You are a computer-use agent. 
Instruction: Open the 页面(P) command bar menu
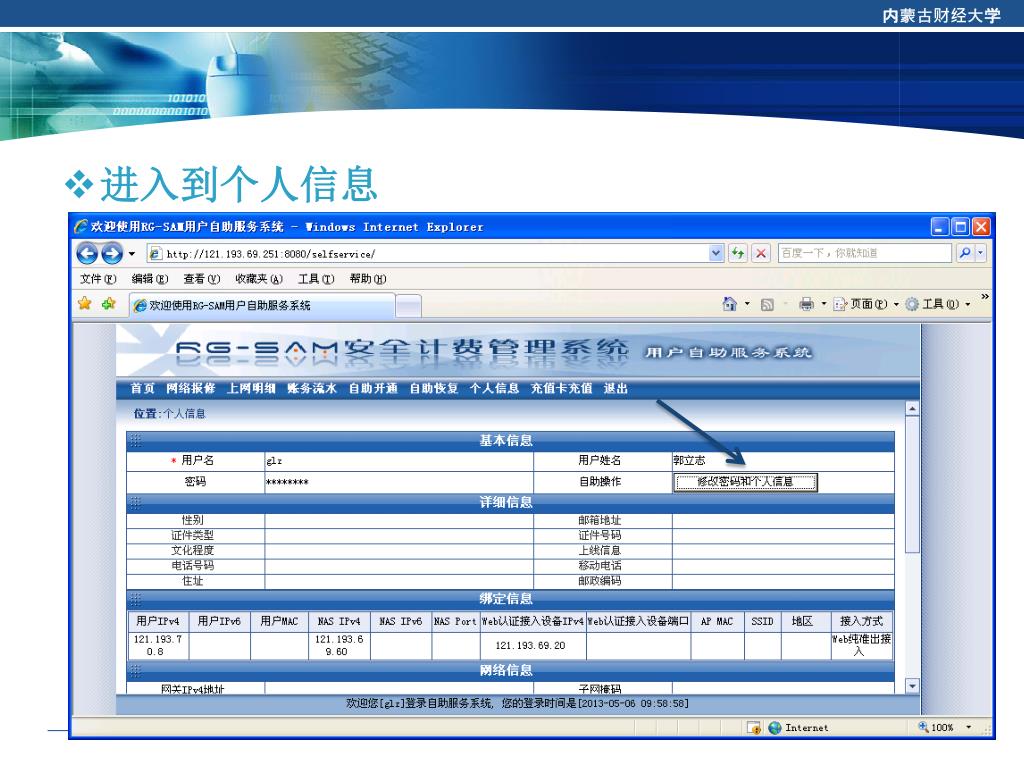pos(866,304)
